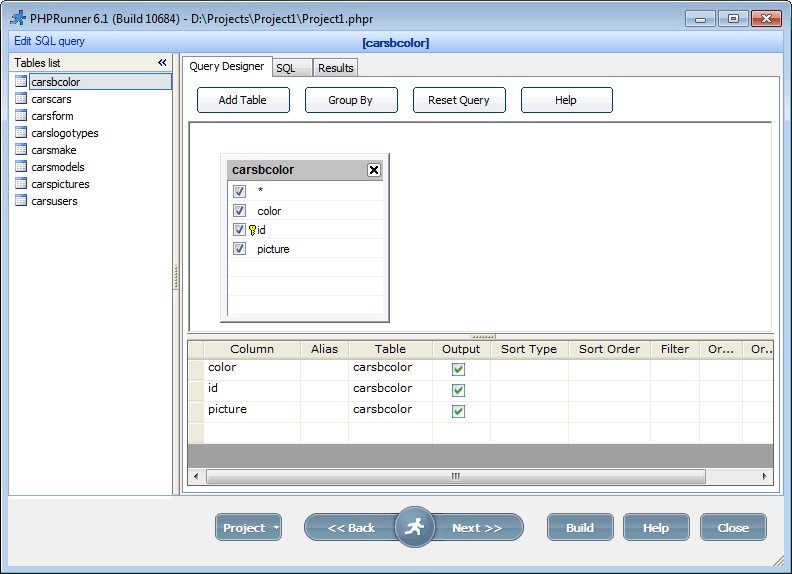The image size is (792, 574).
Task: Click the Add Table button
Action: pyautogui.click(x=243, y=100)
